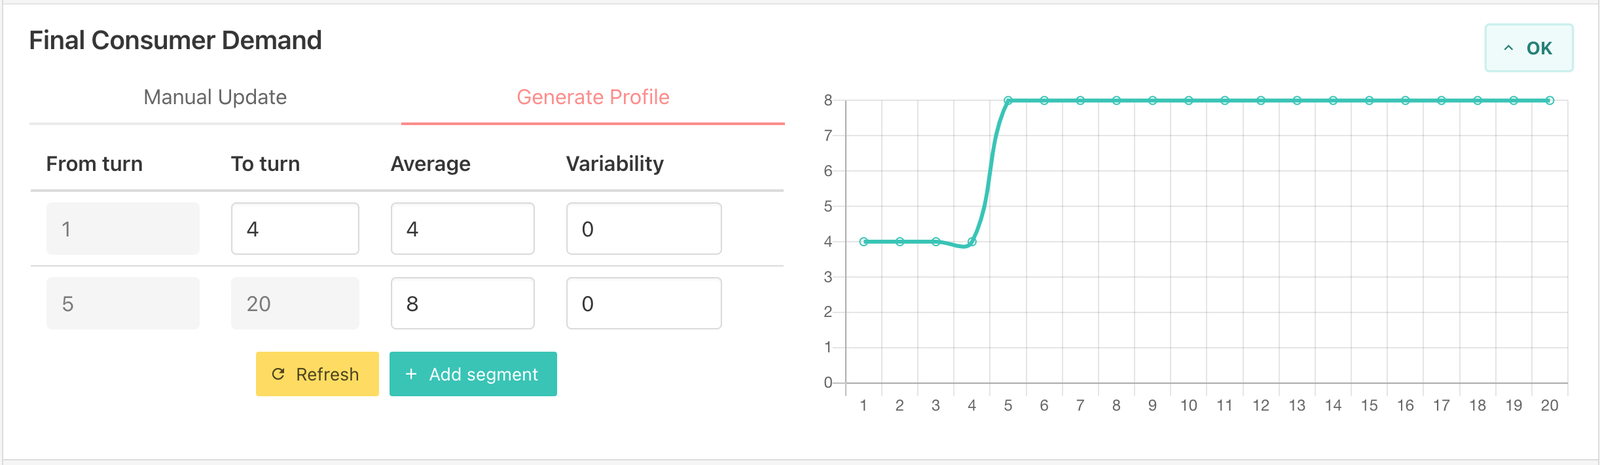This screenshot has width=1600, height=465.
Task: Edit Average field with value 4
Action: 462,229
